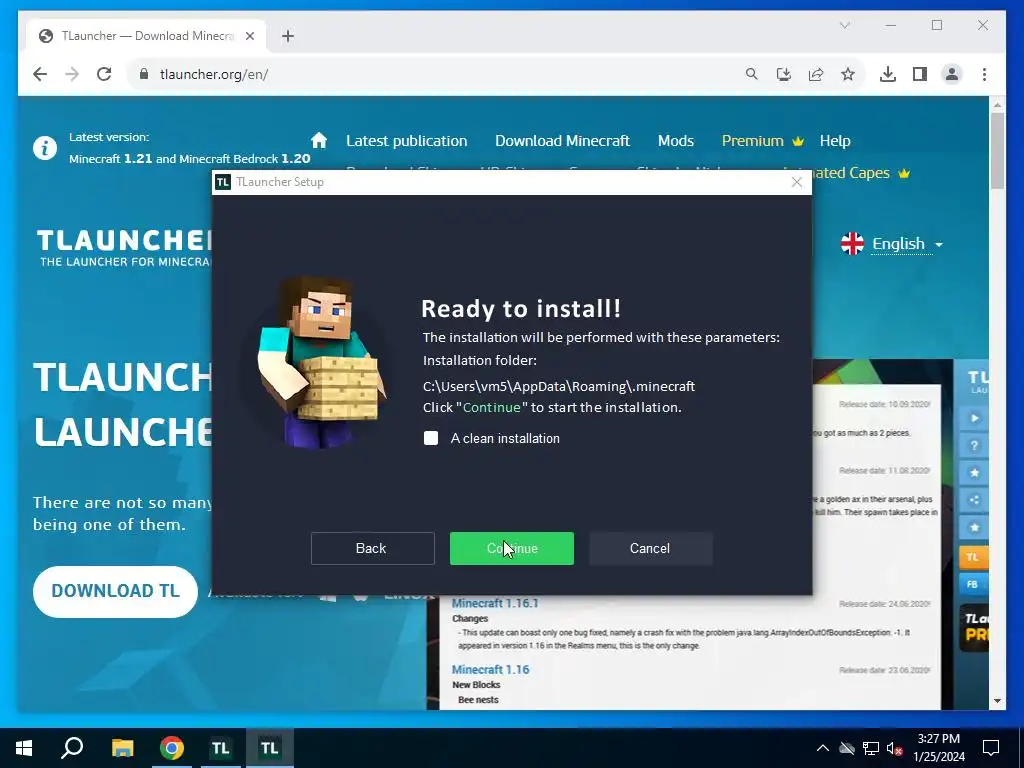
Task: Click the muted volume tray icon
Action: pos(894,748)
